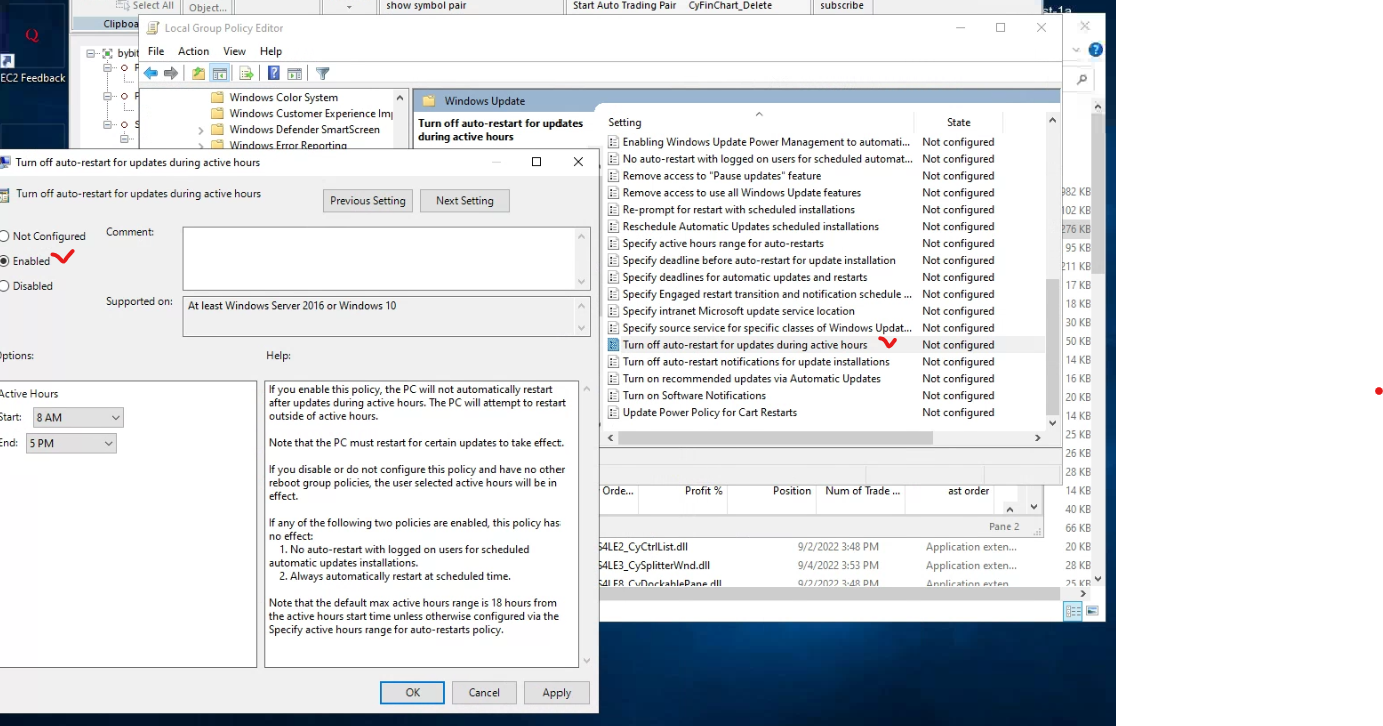The height and width of the screenshot is (726, 1383).
Task: Open the Action menu
Action: [194, 51]
